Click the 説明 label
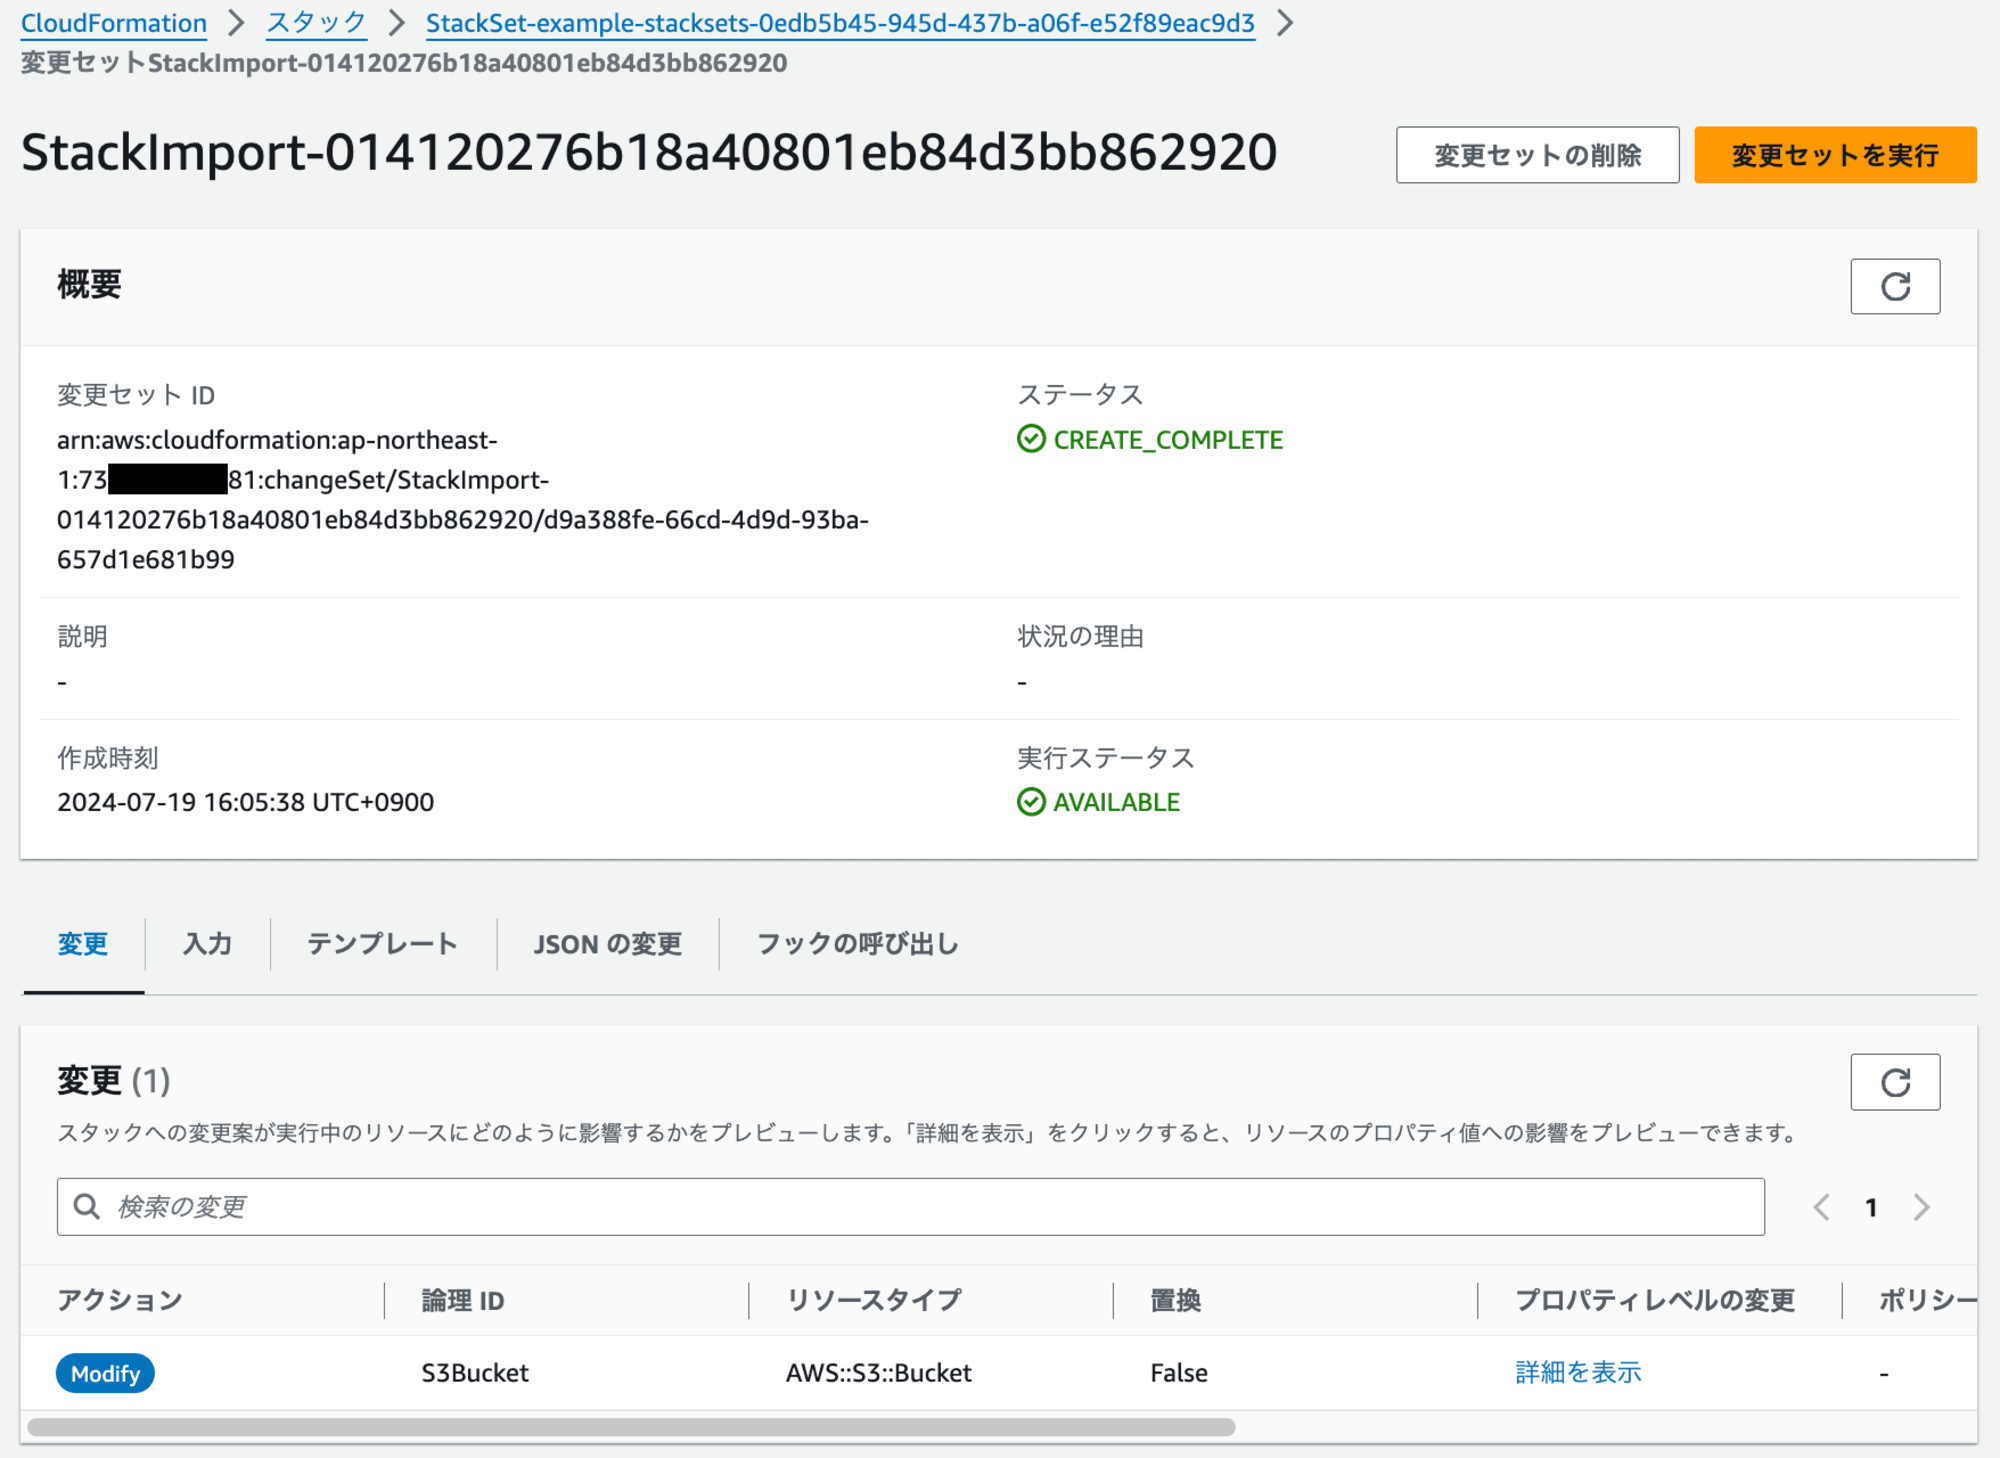Image resolution: width=2000 pixels, height=1458 pixels. (x=82, y=637)
